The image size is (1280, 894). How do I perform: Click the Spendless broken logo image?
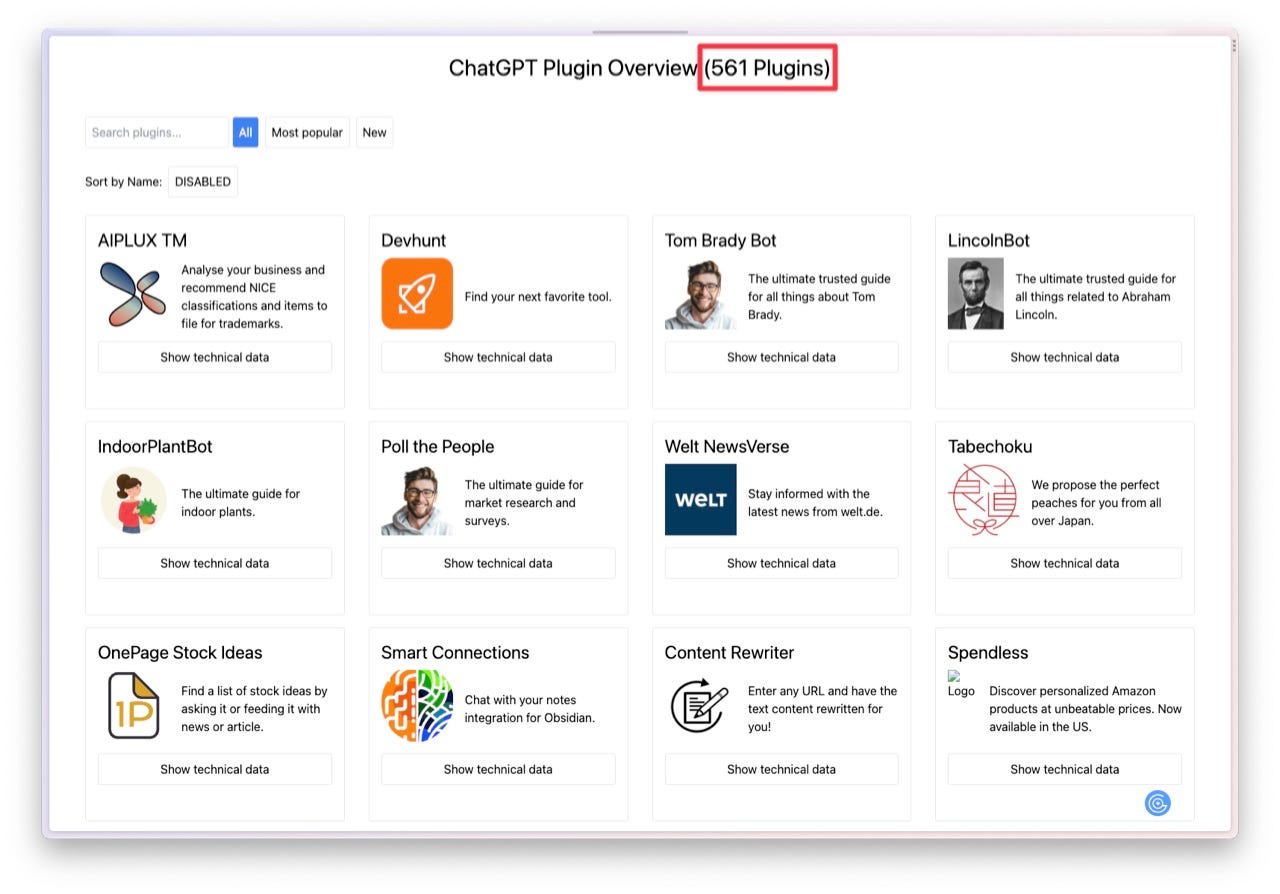[960, 684]
